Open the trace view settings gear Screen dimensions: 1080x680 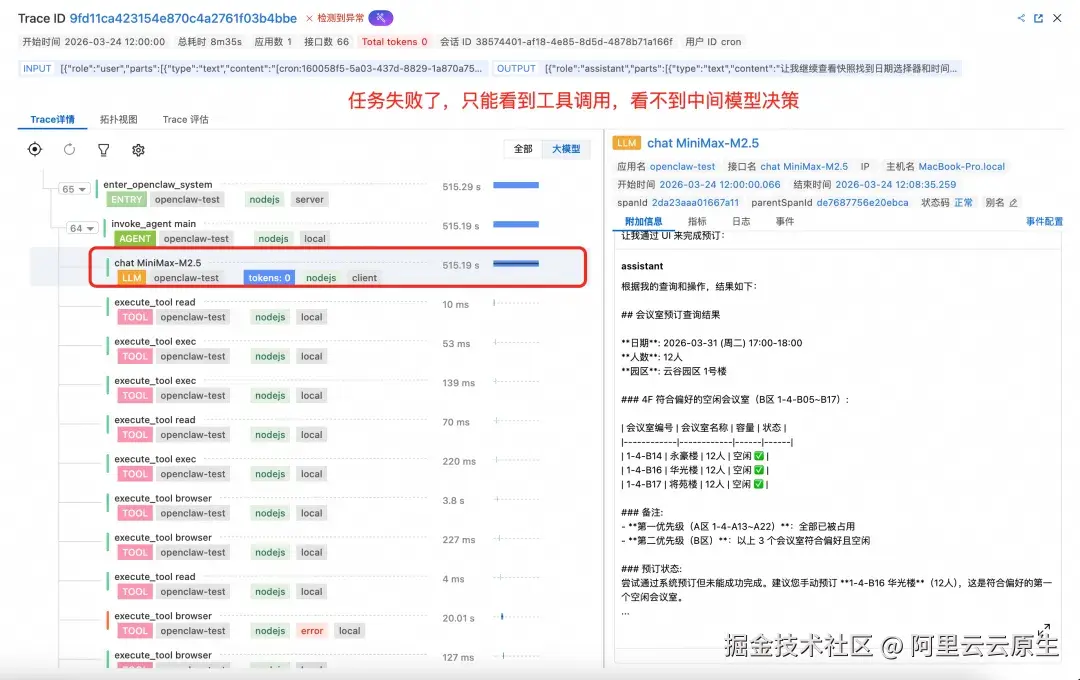coord(137,150)
